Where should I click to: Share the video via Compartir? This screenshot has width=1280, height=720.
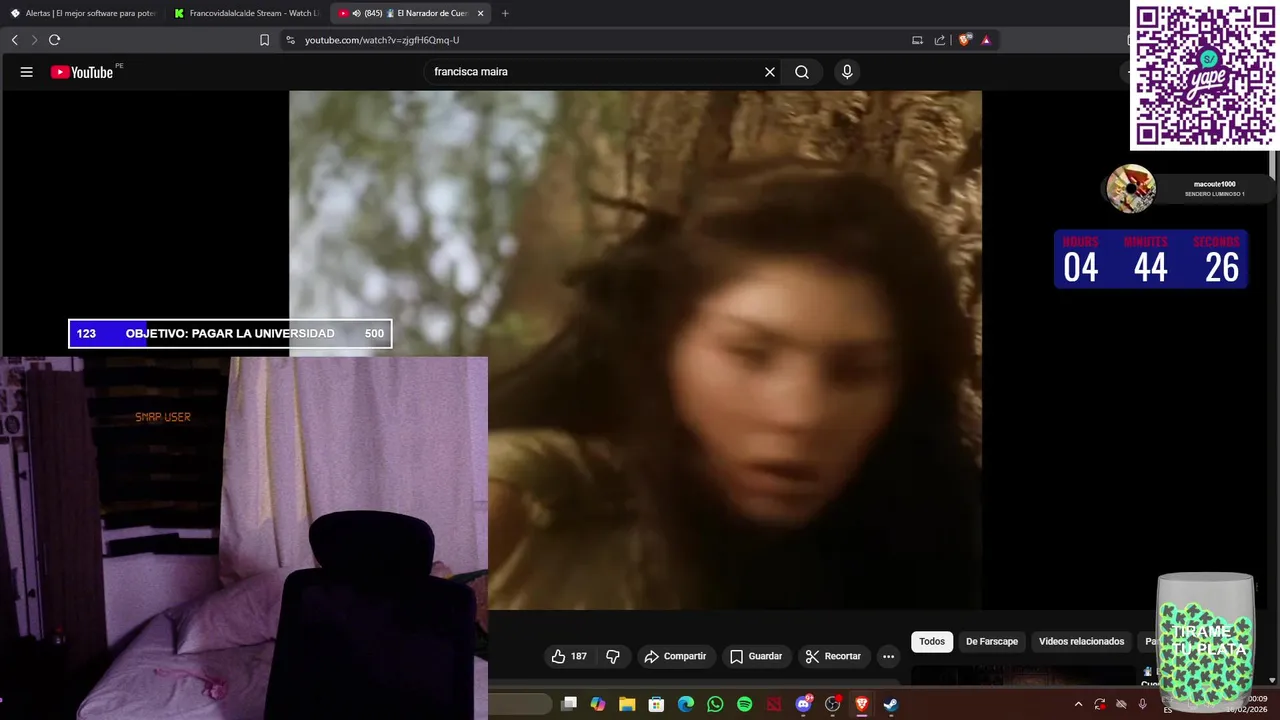click(x=675, y=656)
